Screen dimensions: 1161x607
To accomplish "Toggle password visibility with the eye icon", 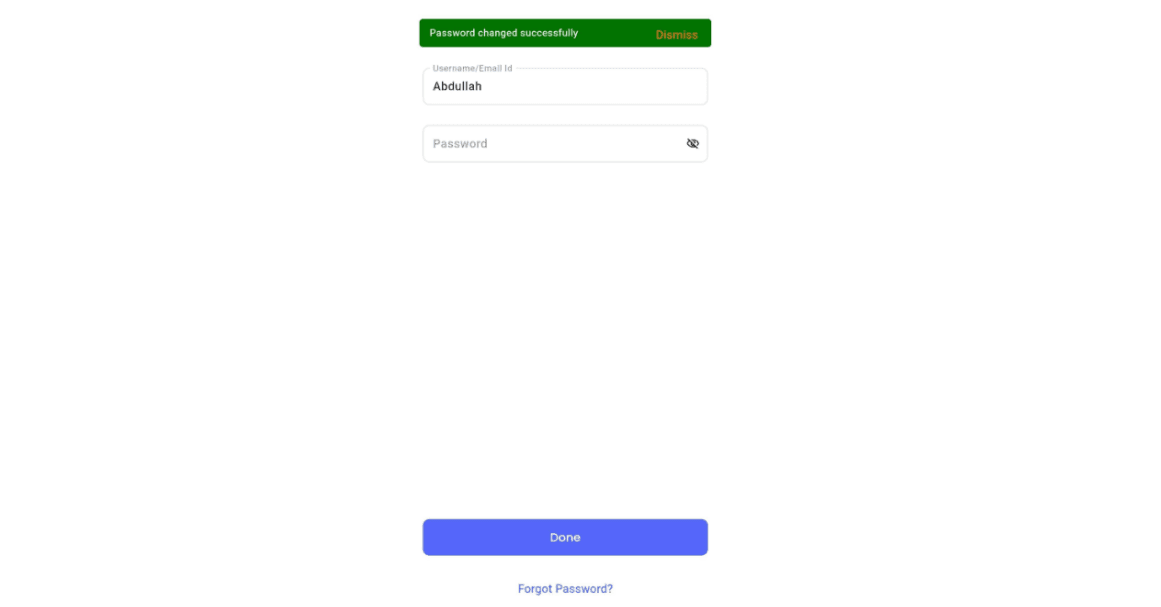I will (692, 144).
